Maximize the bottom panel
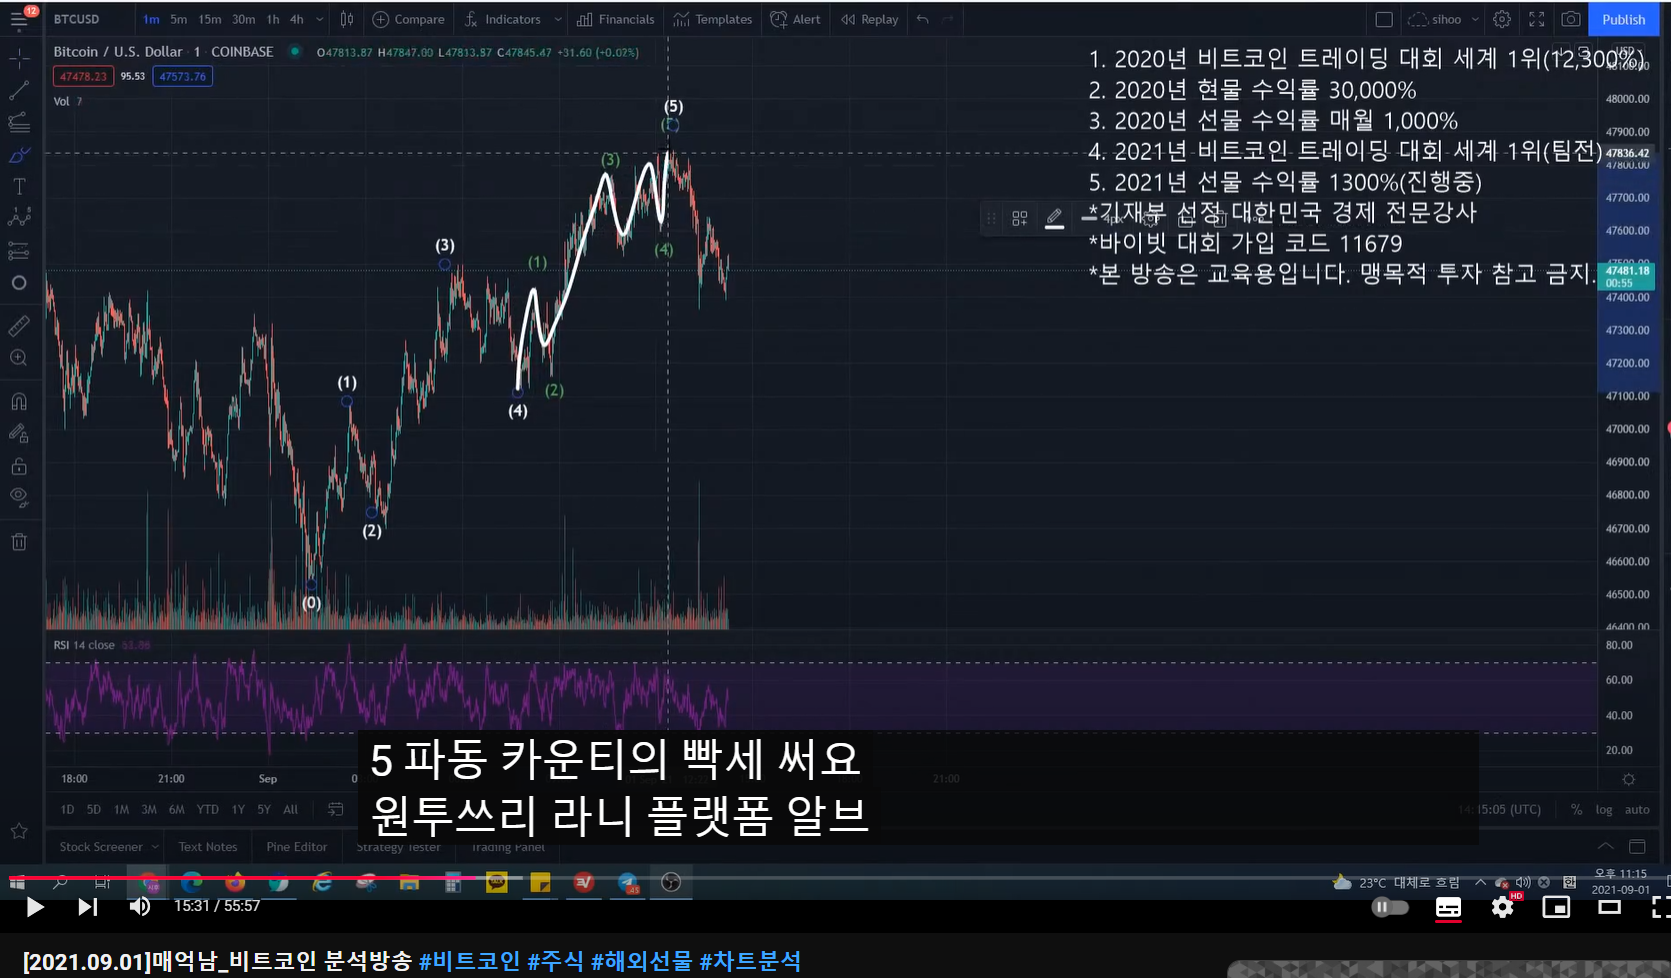1671x978 pixels. (x=1637, y=846)
